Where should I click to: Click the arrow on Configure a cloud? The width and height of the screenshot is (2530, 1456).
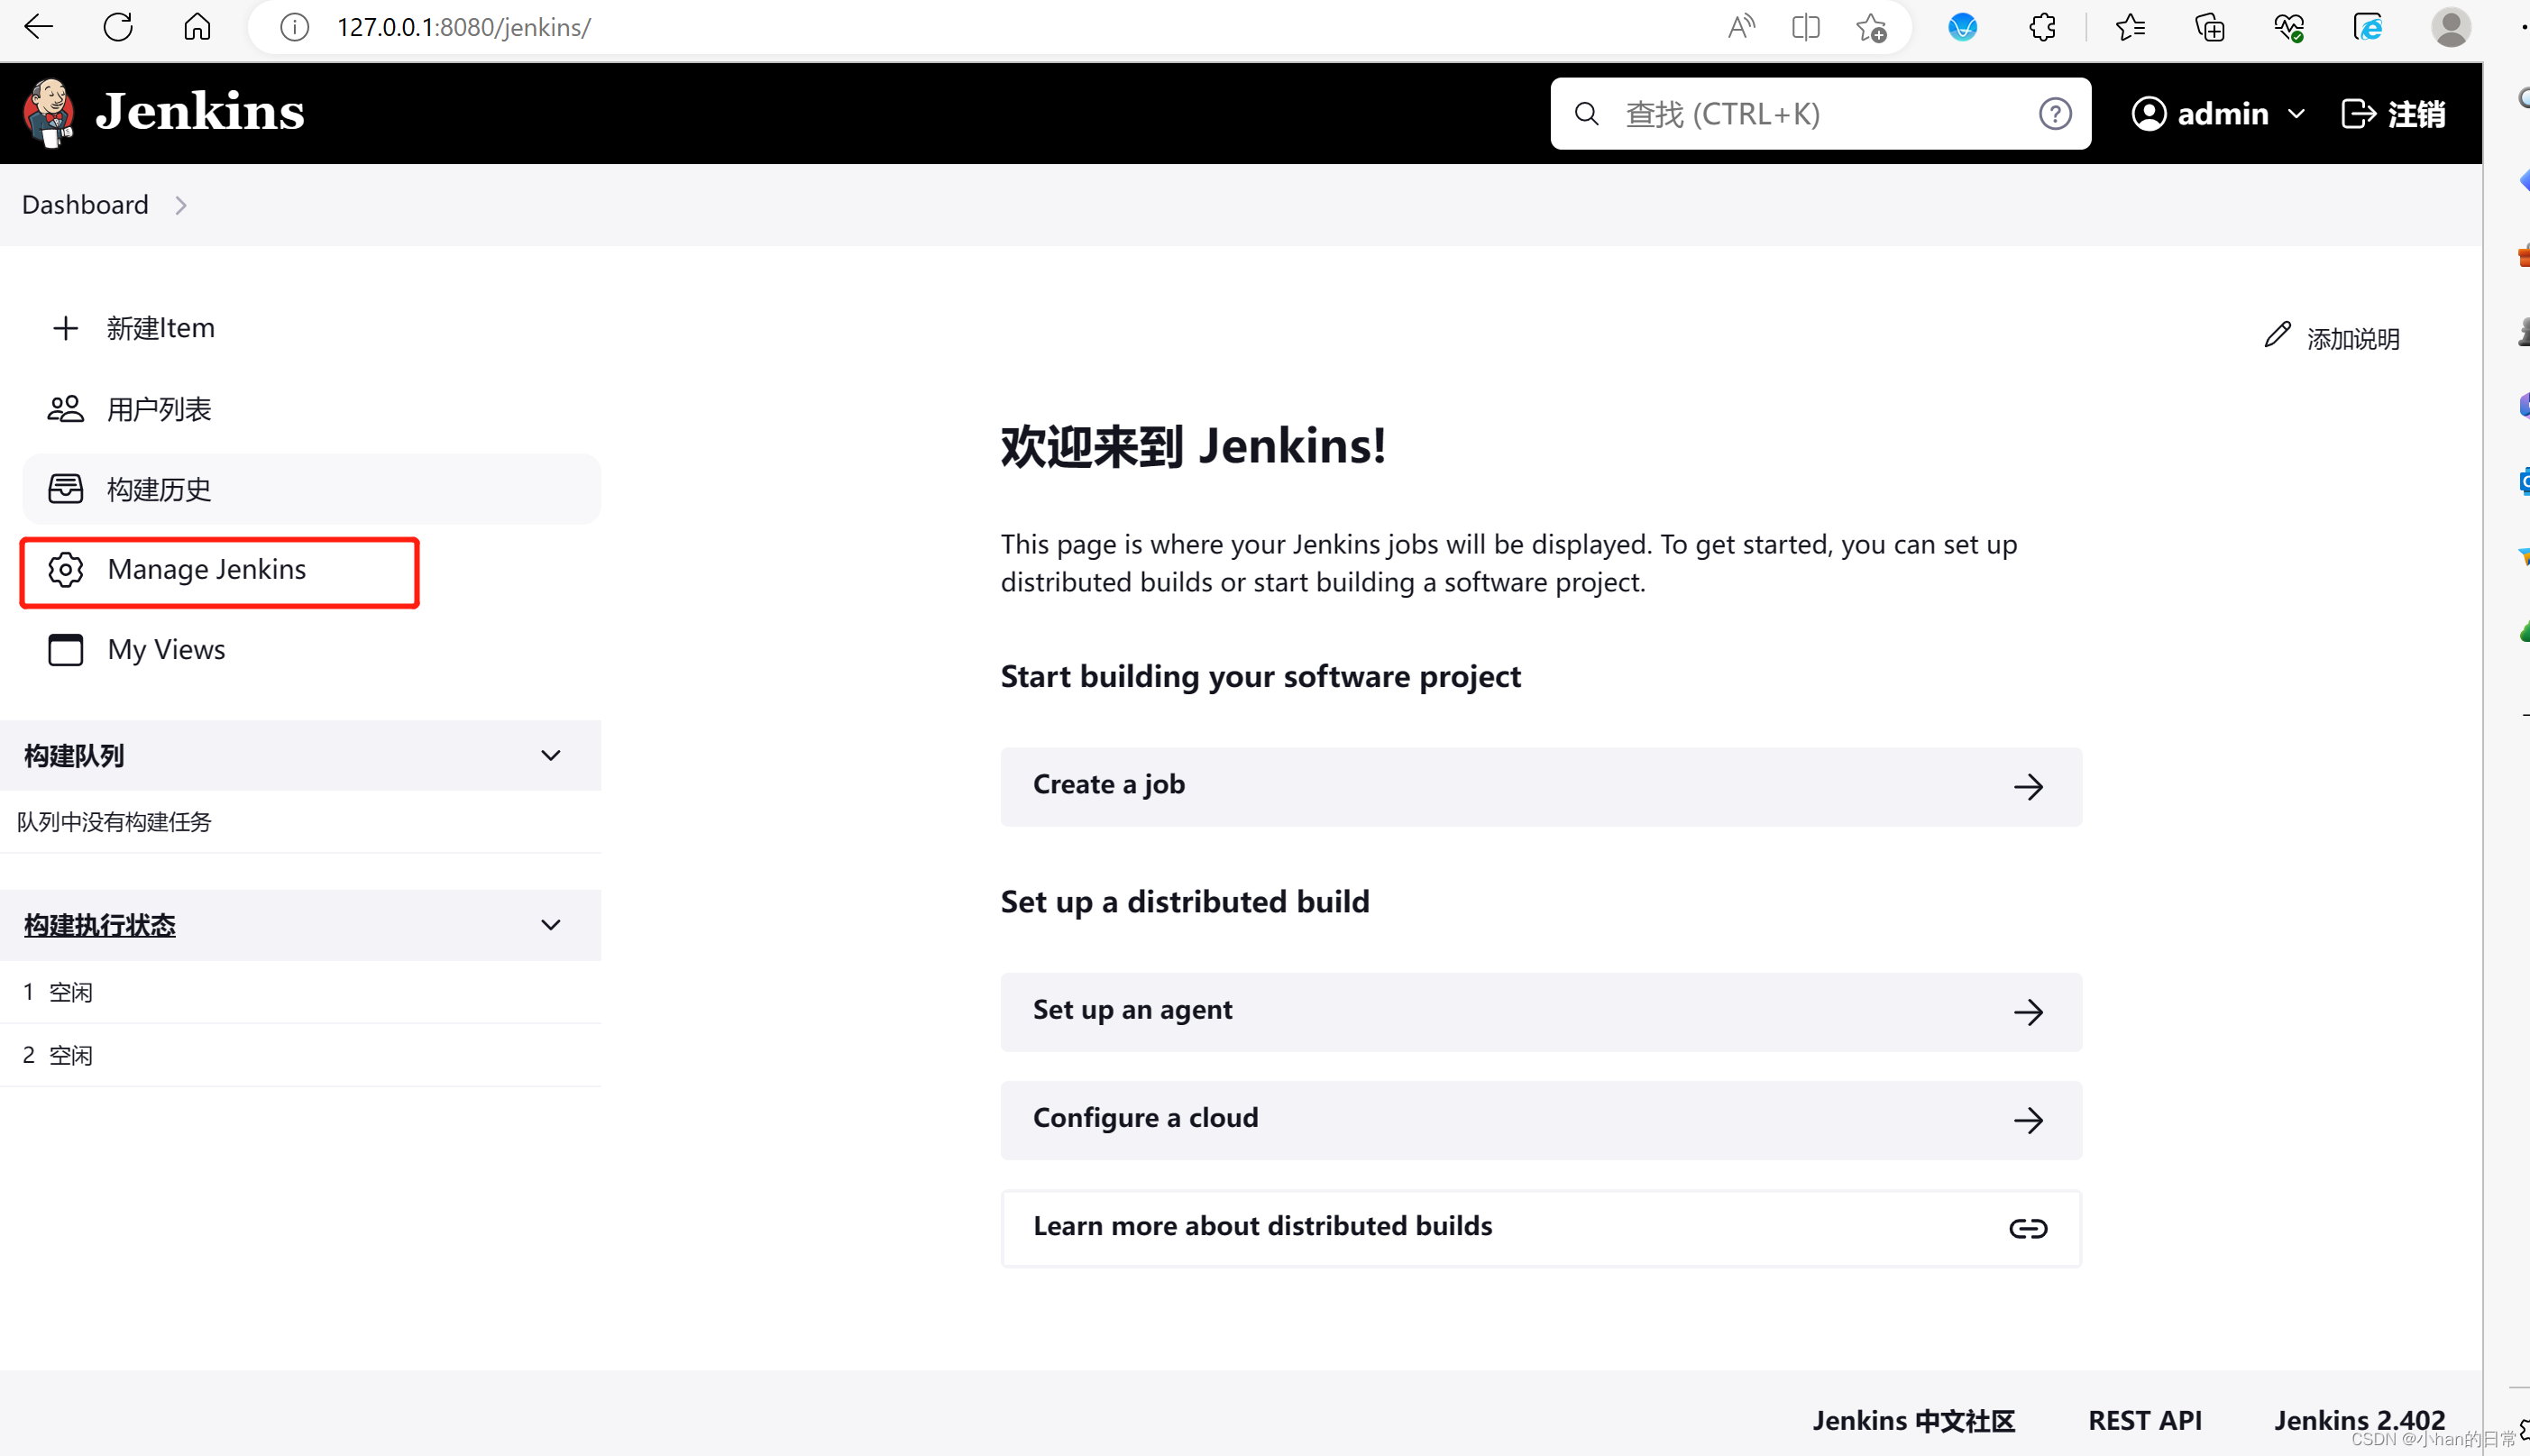2028,1120
